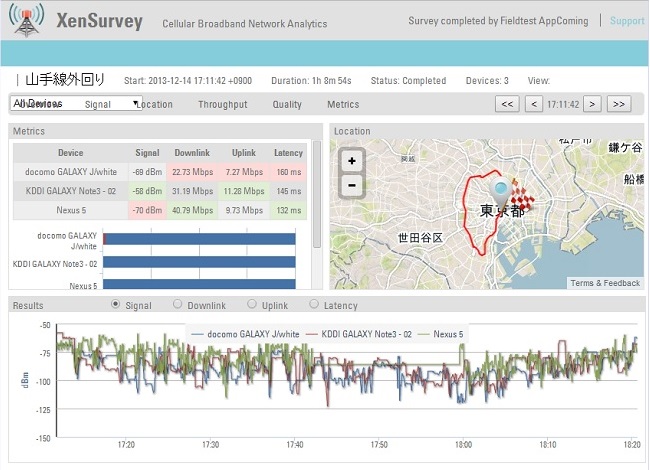Click the Downlink column header in table

192,153
